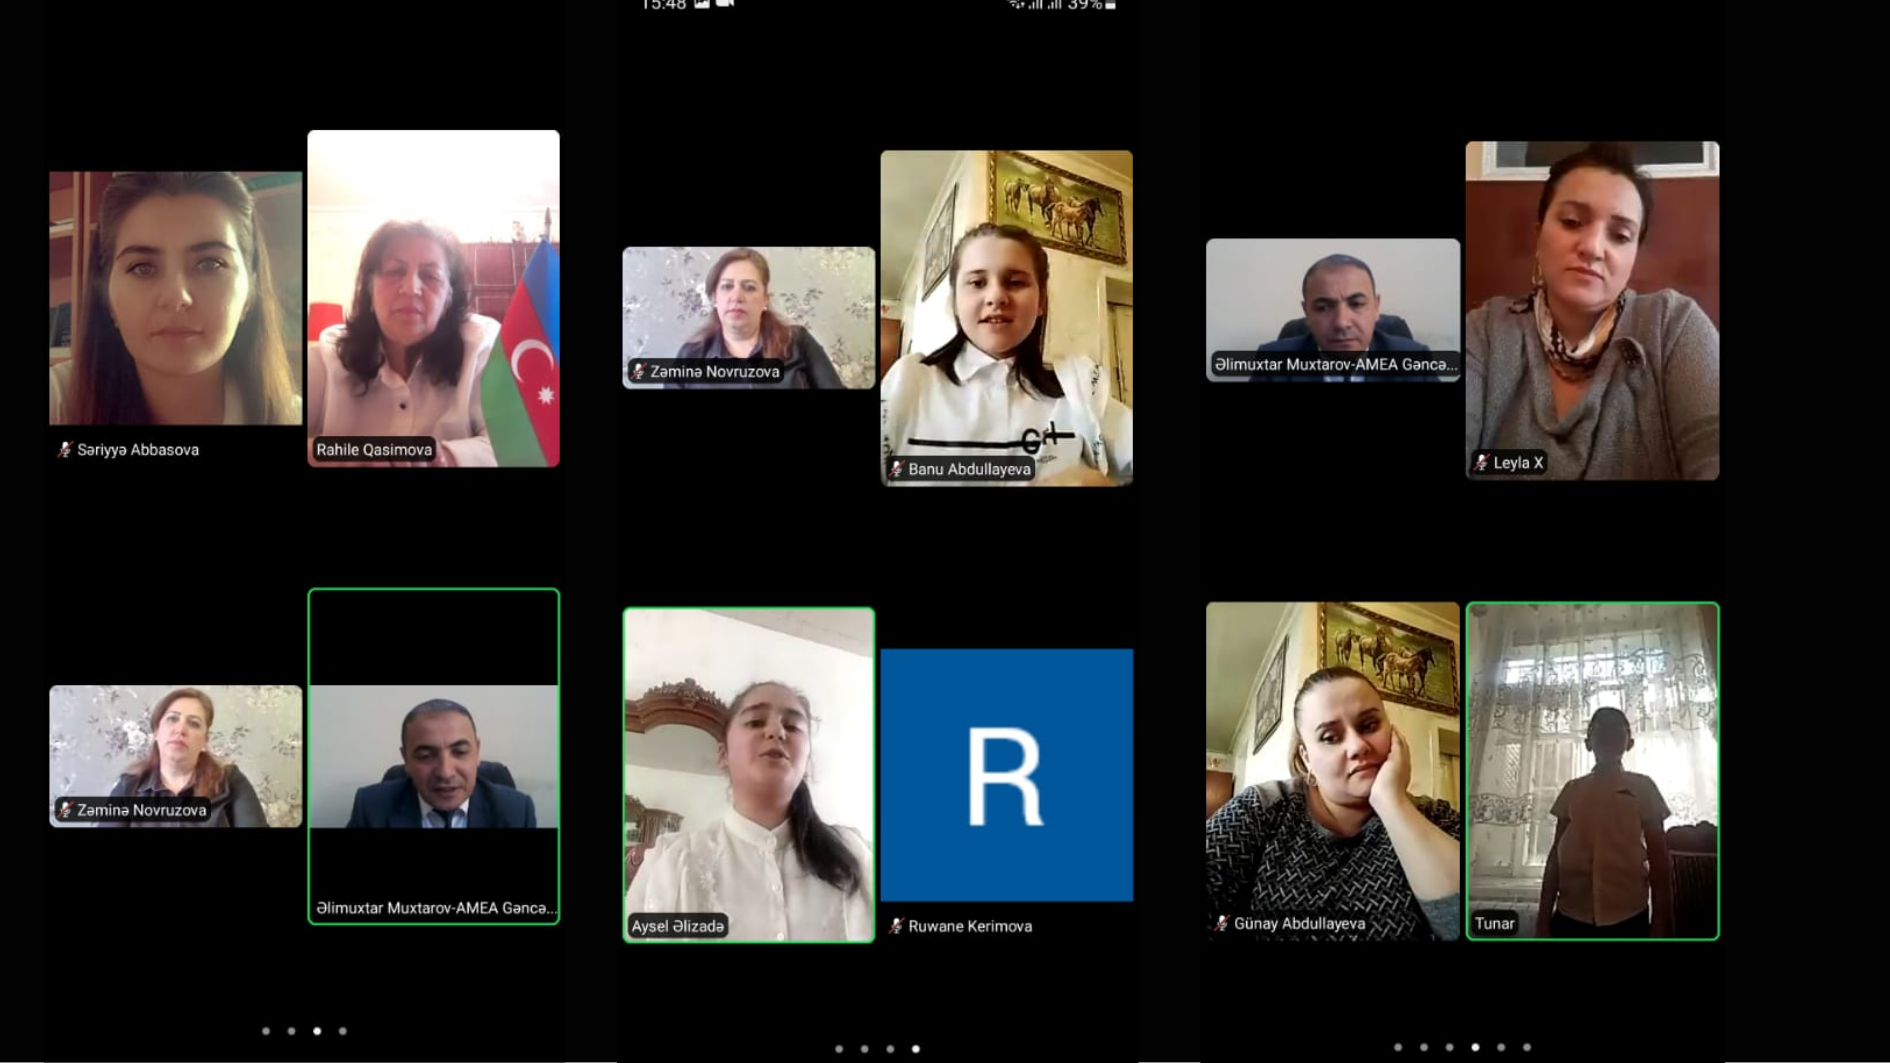Image resolution: width=1890 pixels, height=1063 pixels.
Task: Tap the battery icon in the phone status bar
Action: coord(1110,5)
